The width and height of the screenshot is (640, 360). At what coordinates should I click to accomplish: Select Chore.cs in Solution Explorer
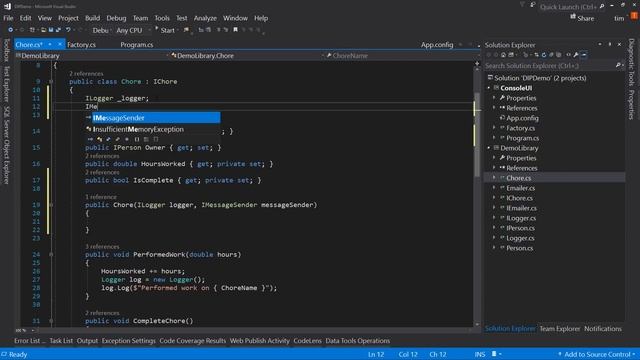click(518, 178)
